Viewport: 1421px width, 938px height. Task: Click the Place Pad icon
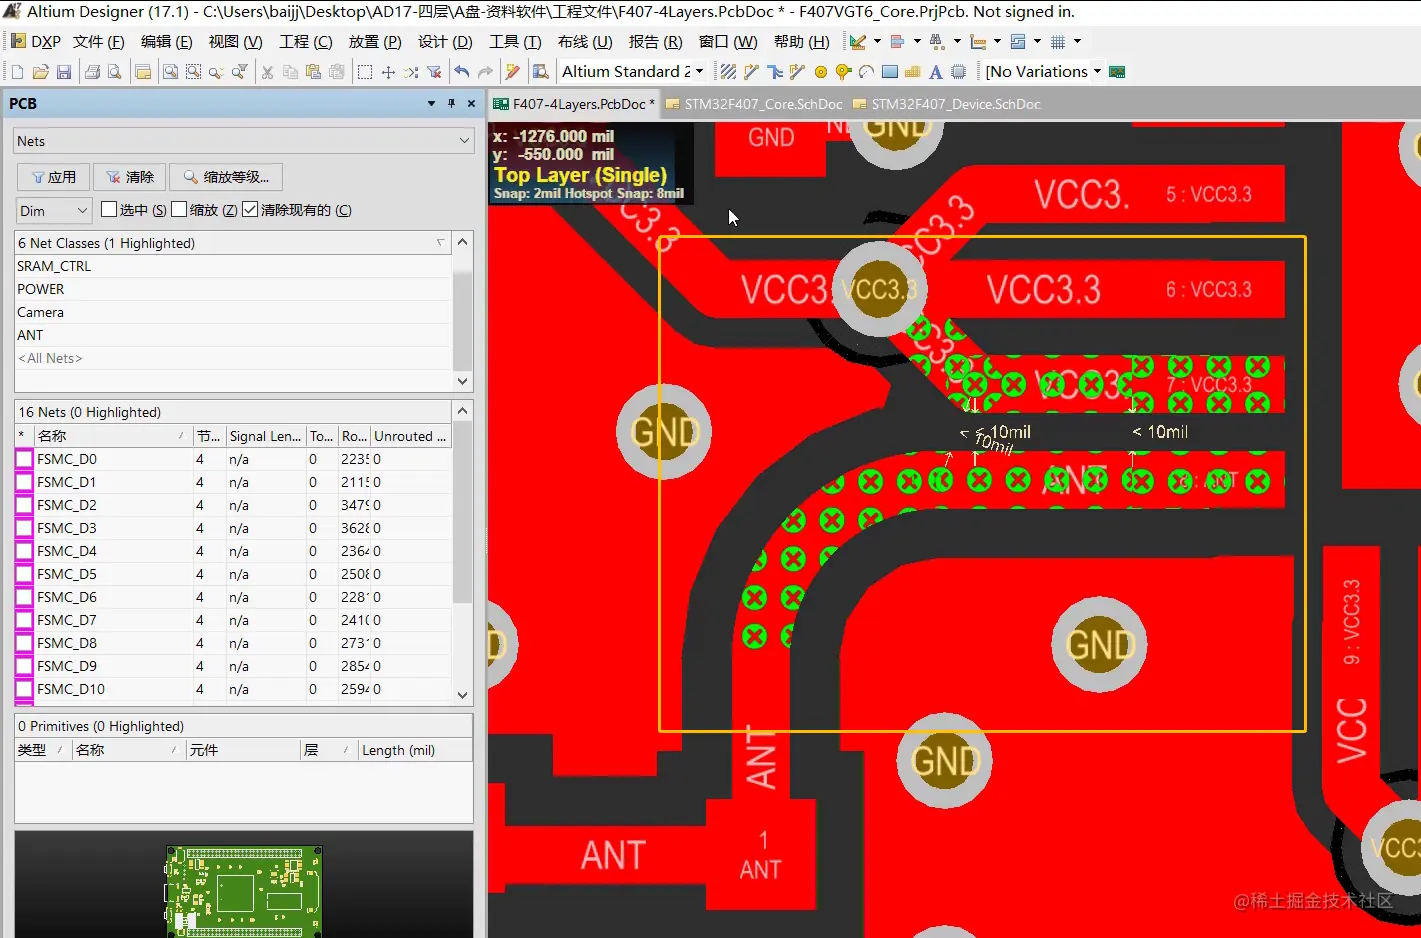pyautogui.click(x=821, y=72)
